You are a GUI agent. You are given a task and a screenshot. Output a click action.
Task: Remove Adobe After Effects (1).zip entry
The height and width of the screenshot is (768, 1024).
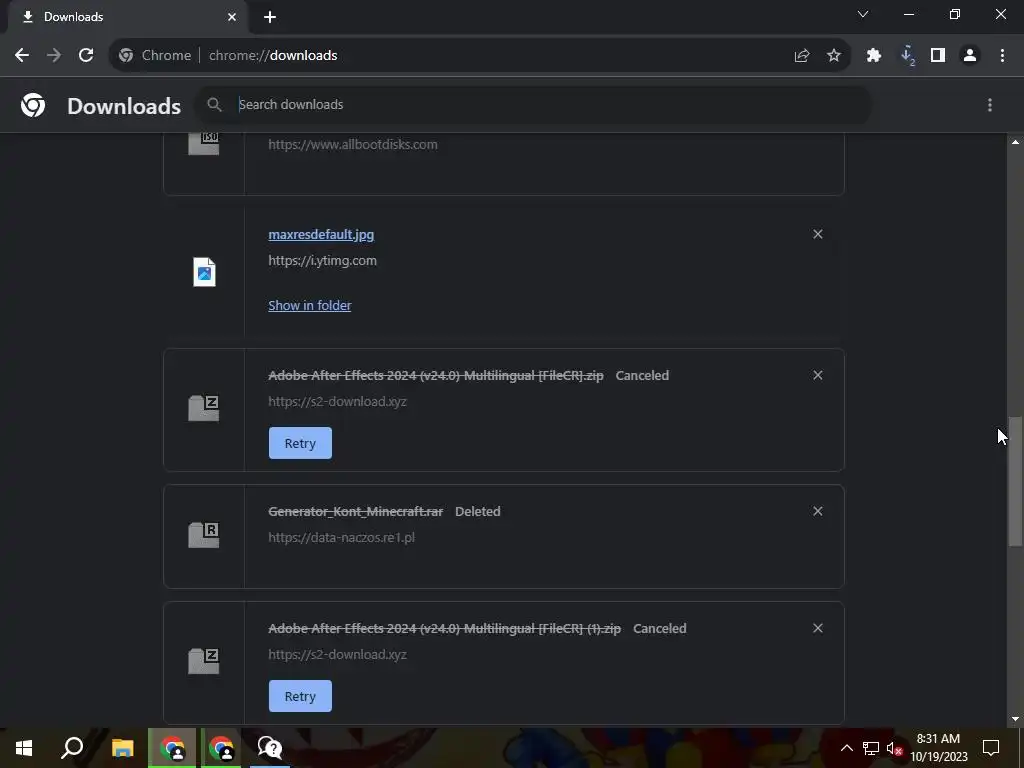(x=818, y=628)
